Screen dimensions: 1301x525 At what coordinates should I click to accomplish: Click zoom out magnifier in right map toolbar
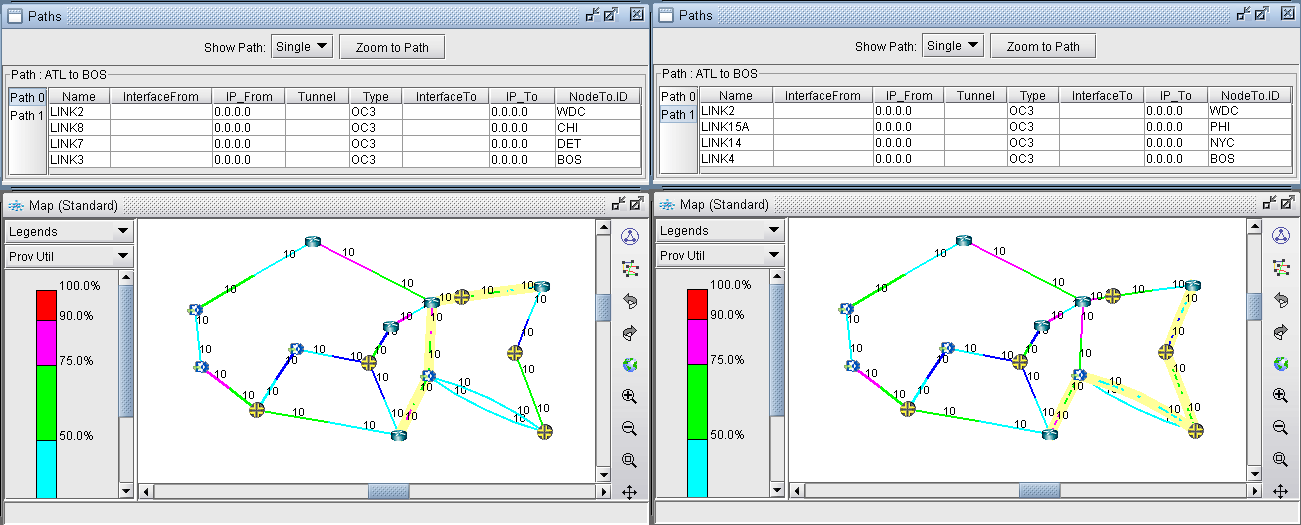(x=1280, y=428)
